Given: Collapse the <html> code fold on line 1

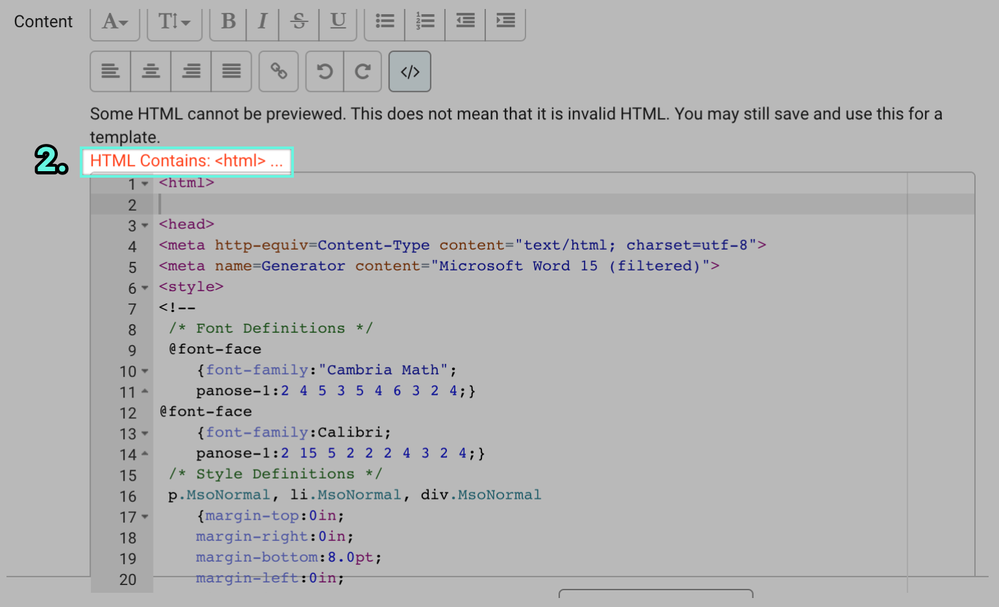Looking at the screenshot, I should pos(143,183).
